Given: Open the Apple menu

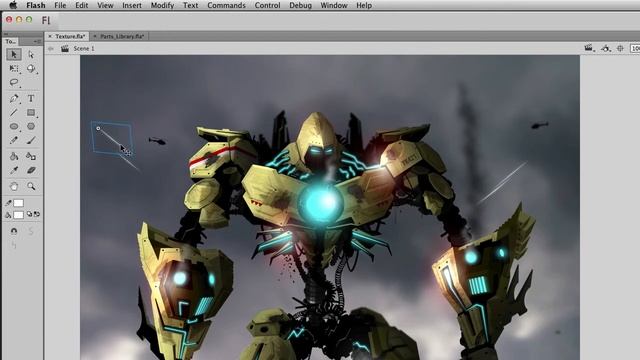Looking at the screenshot, I should point(13,5).
